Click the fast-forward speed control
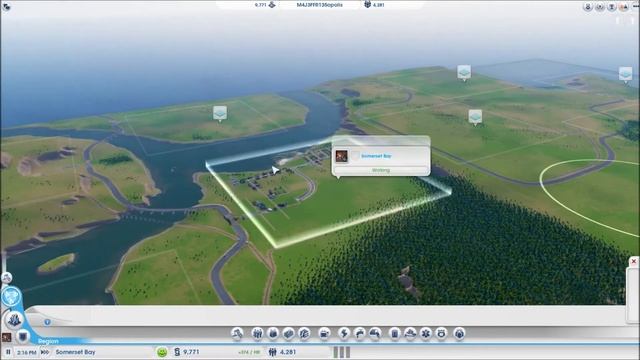This screenshot has height=360, width=640. (x=45, y=352)
